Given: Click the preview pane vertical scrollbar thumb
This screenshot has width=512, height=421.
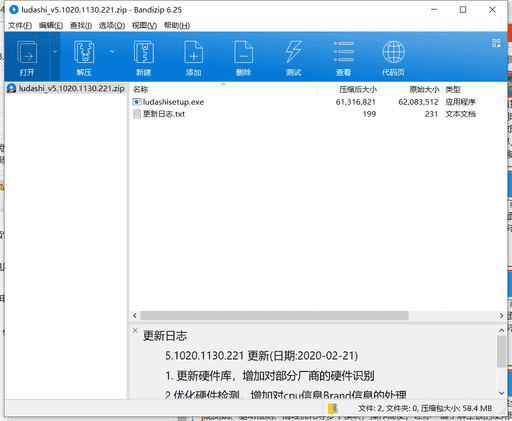Looking at the screenshot, I should coord(501,351).
